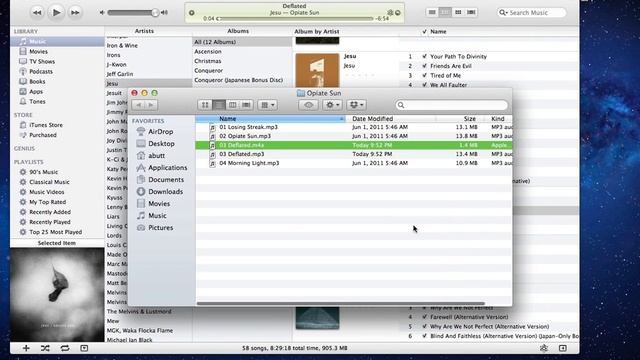Image resolution: width=640 pixels, height=360 pixels.
Task: Click the iTunes play button
Action: click(x=56, y=13)
